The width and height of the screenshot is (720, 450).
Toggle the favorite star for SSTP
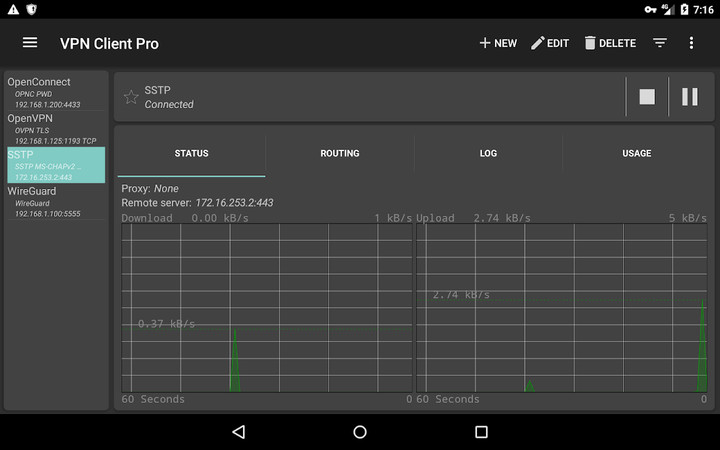[131, 97]
